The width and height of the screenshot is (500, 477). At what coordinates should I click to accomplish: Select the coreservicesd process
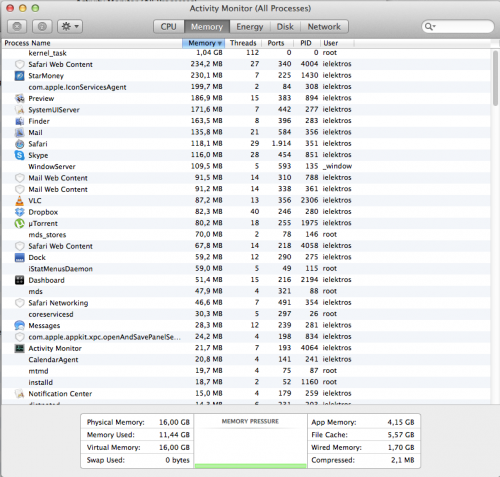(246, 314)
